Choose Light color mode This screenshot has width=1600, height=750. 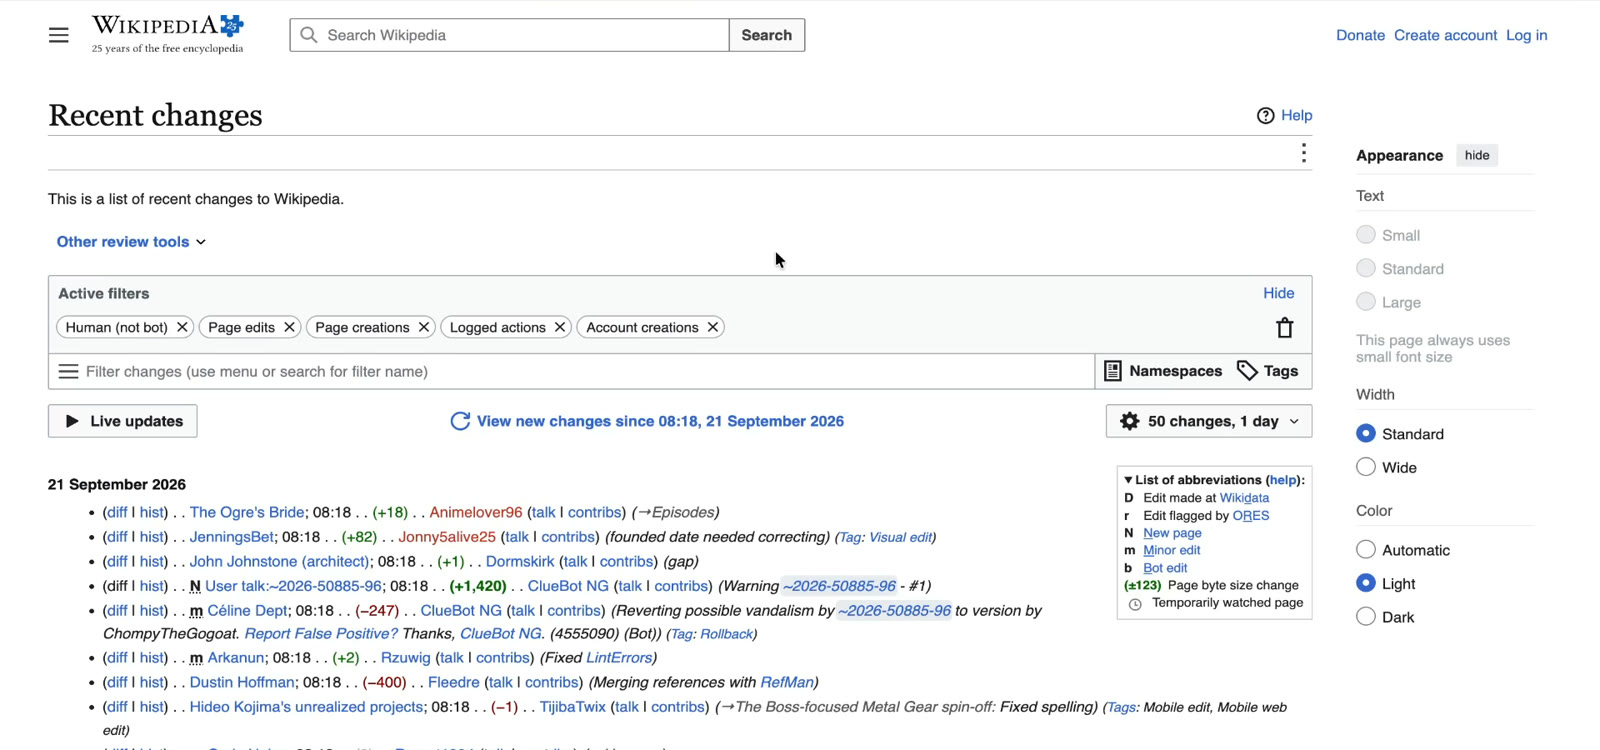(x=1366, y=583)
